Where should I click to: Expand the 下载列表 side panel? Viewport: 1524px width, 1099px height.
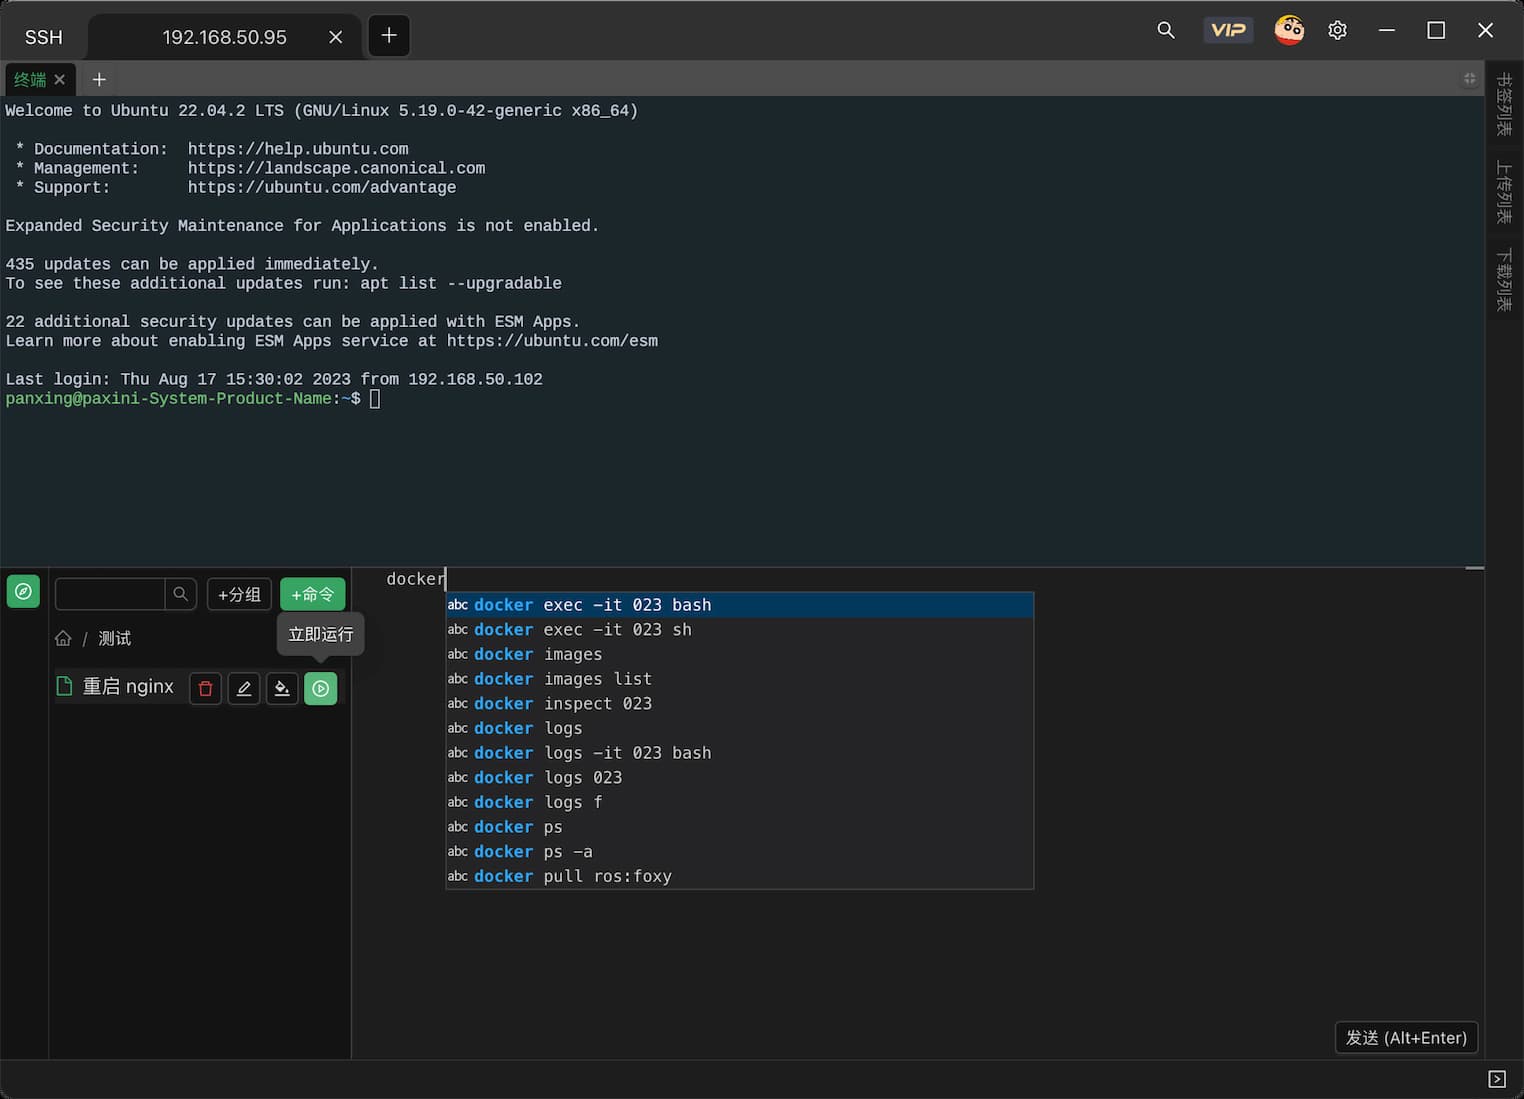click(1504, 280)
